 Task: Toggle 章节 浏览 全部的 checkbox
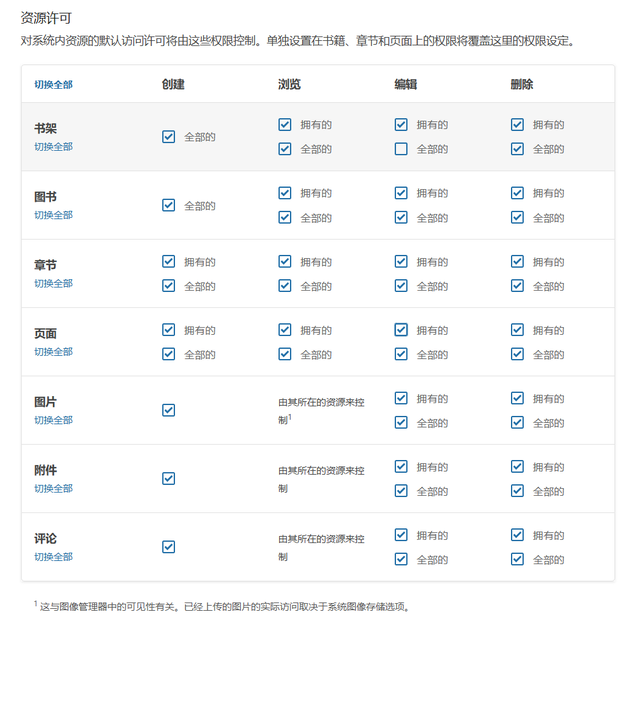[285, 286]
